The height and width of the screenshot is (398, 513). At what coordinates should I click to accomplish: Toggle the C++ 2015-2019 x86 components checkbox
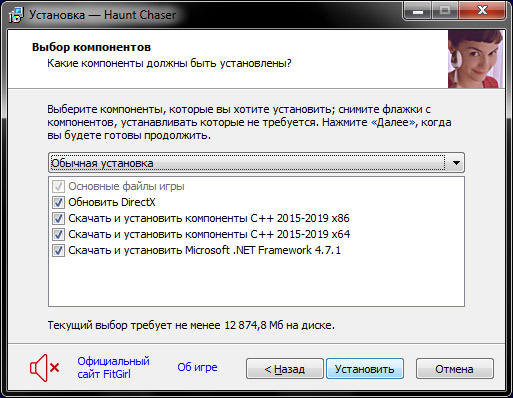pyautogui.click(x=58, y=219)
